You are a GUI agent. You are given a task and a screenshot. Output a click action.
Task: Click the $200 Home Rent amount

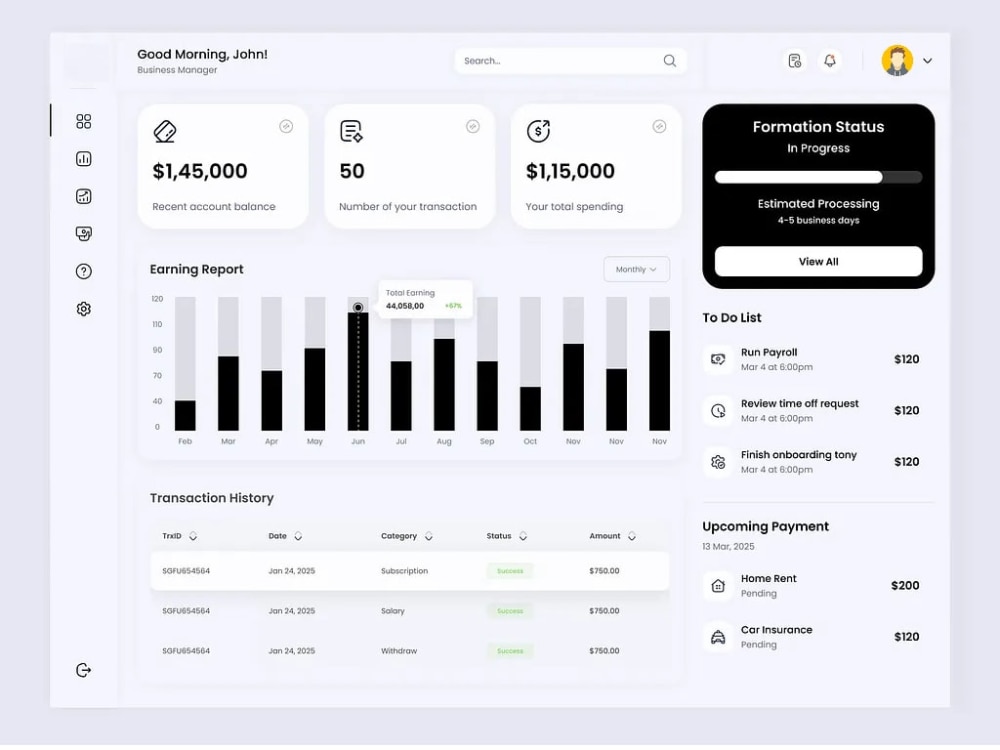click(905, 585)
